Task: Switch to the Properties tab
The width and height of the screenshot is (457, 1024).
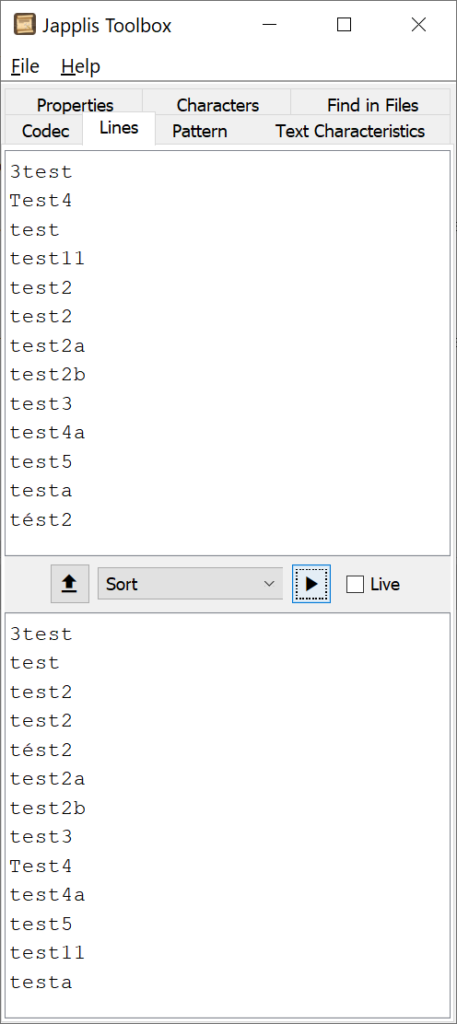Action: pos(74,104)
